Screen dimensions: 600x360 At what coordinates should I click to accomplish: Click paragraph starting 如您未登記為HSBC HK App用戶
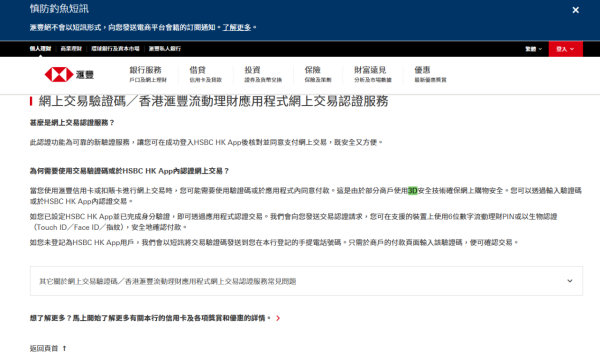coord(274,243)
